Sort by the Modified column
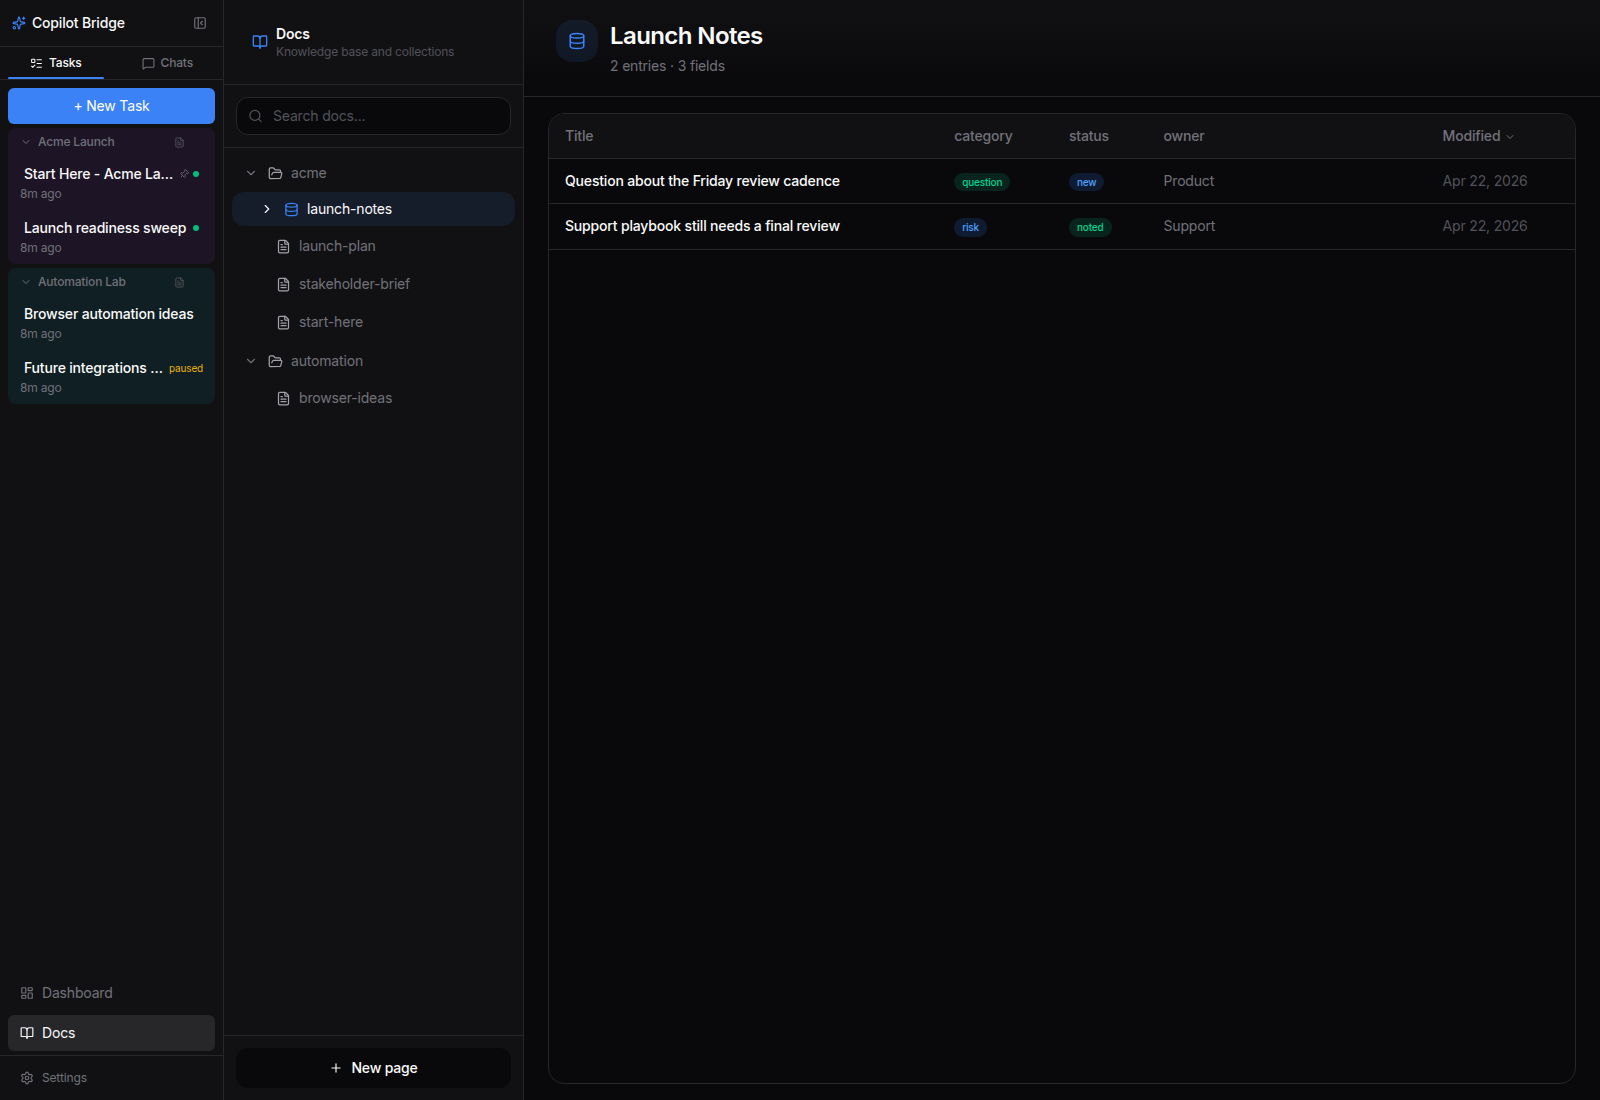Image resolution: width=1600 pixels, height=1100 pixels. pyautogui.click(x=1478, y=136)
